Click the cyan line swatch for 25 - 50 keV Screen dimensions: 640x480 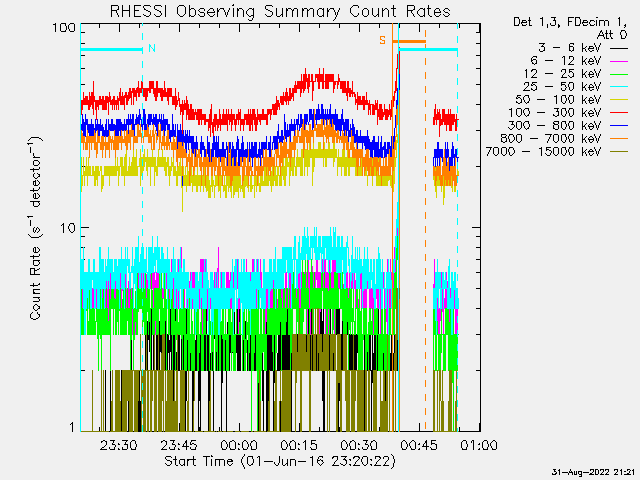tap(619, 87)
